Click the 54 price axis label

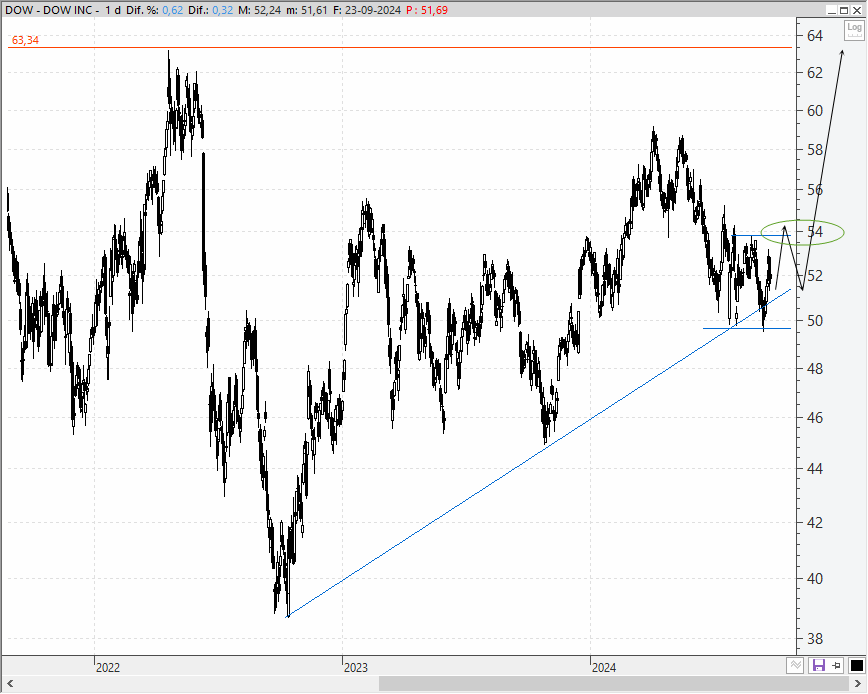(x=815, y=232)
